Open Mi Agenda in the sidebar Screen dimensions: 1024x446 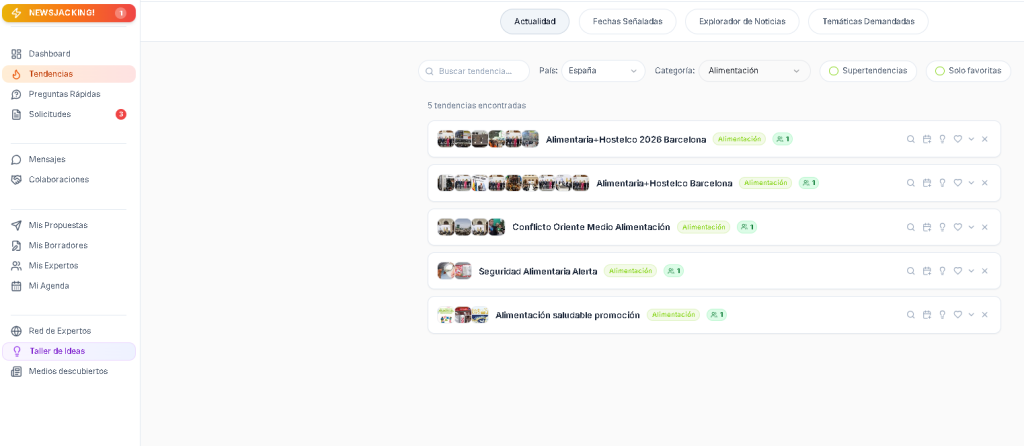[x=49, y=286]
